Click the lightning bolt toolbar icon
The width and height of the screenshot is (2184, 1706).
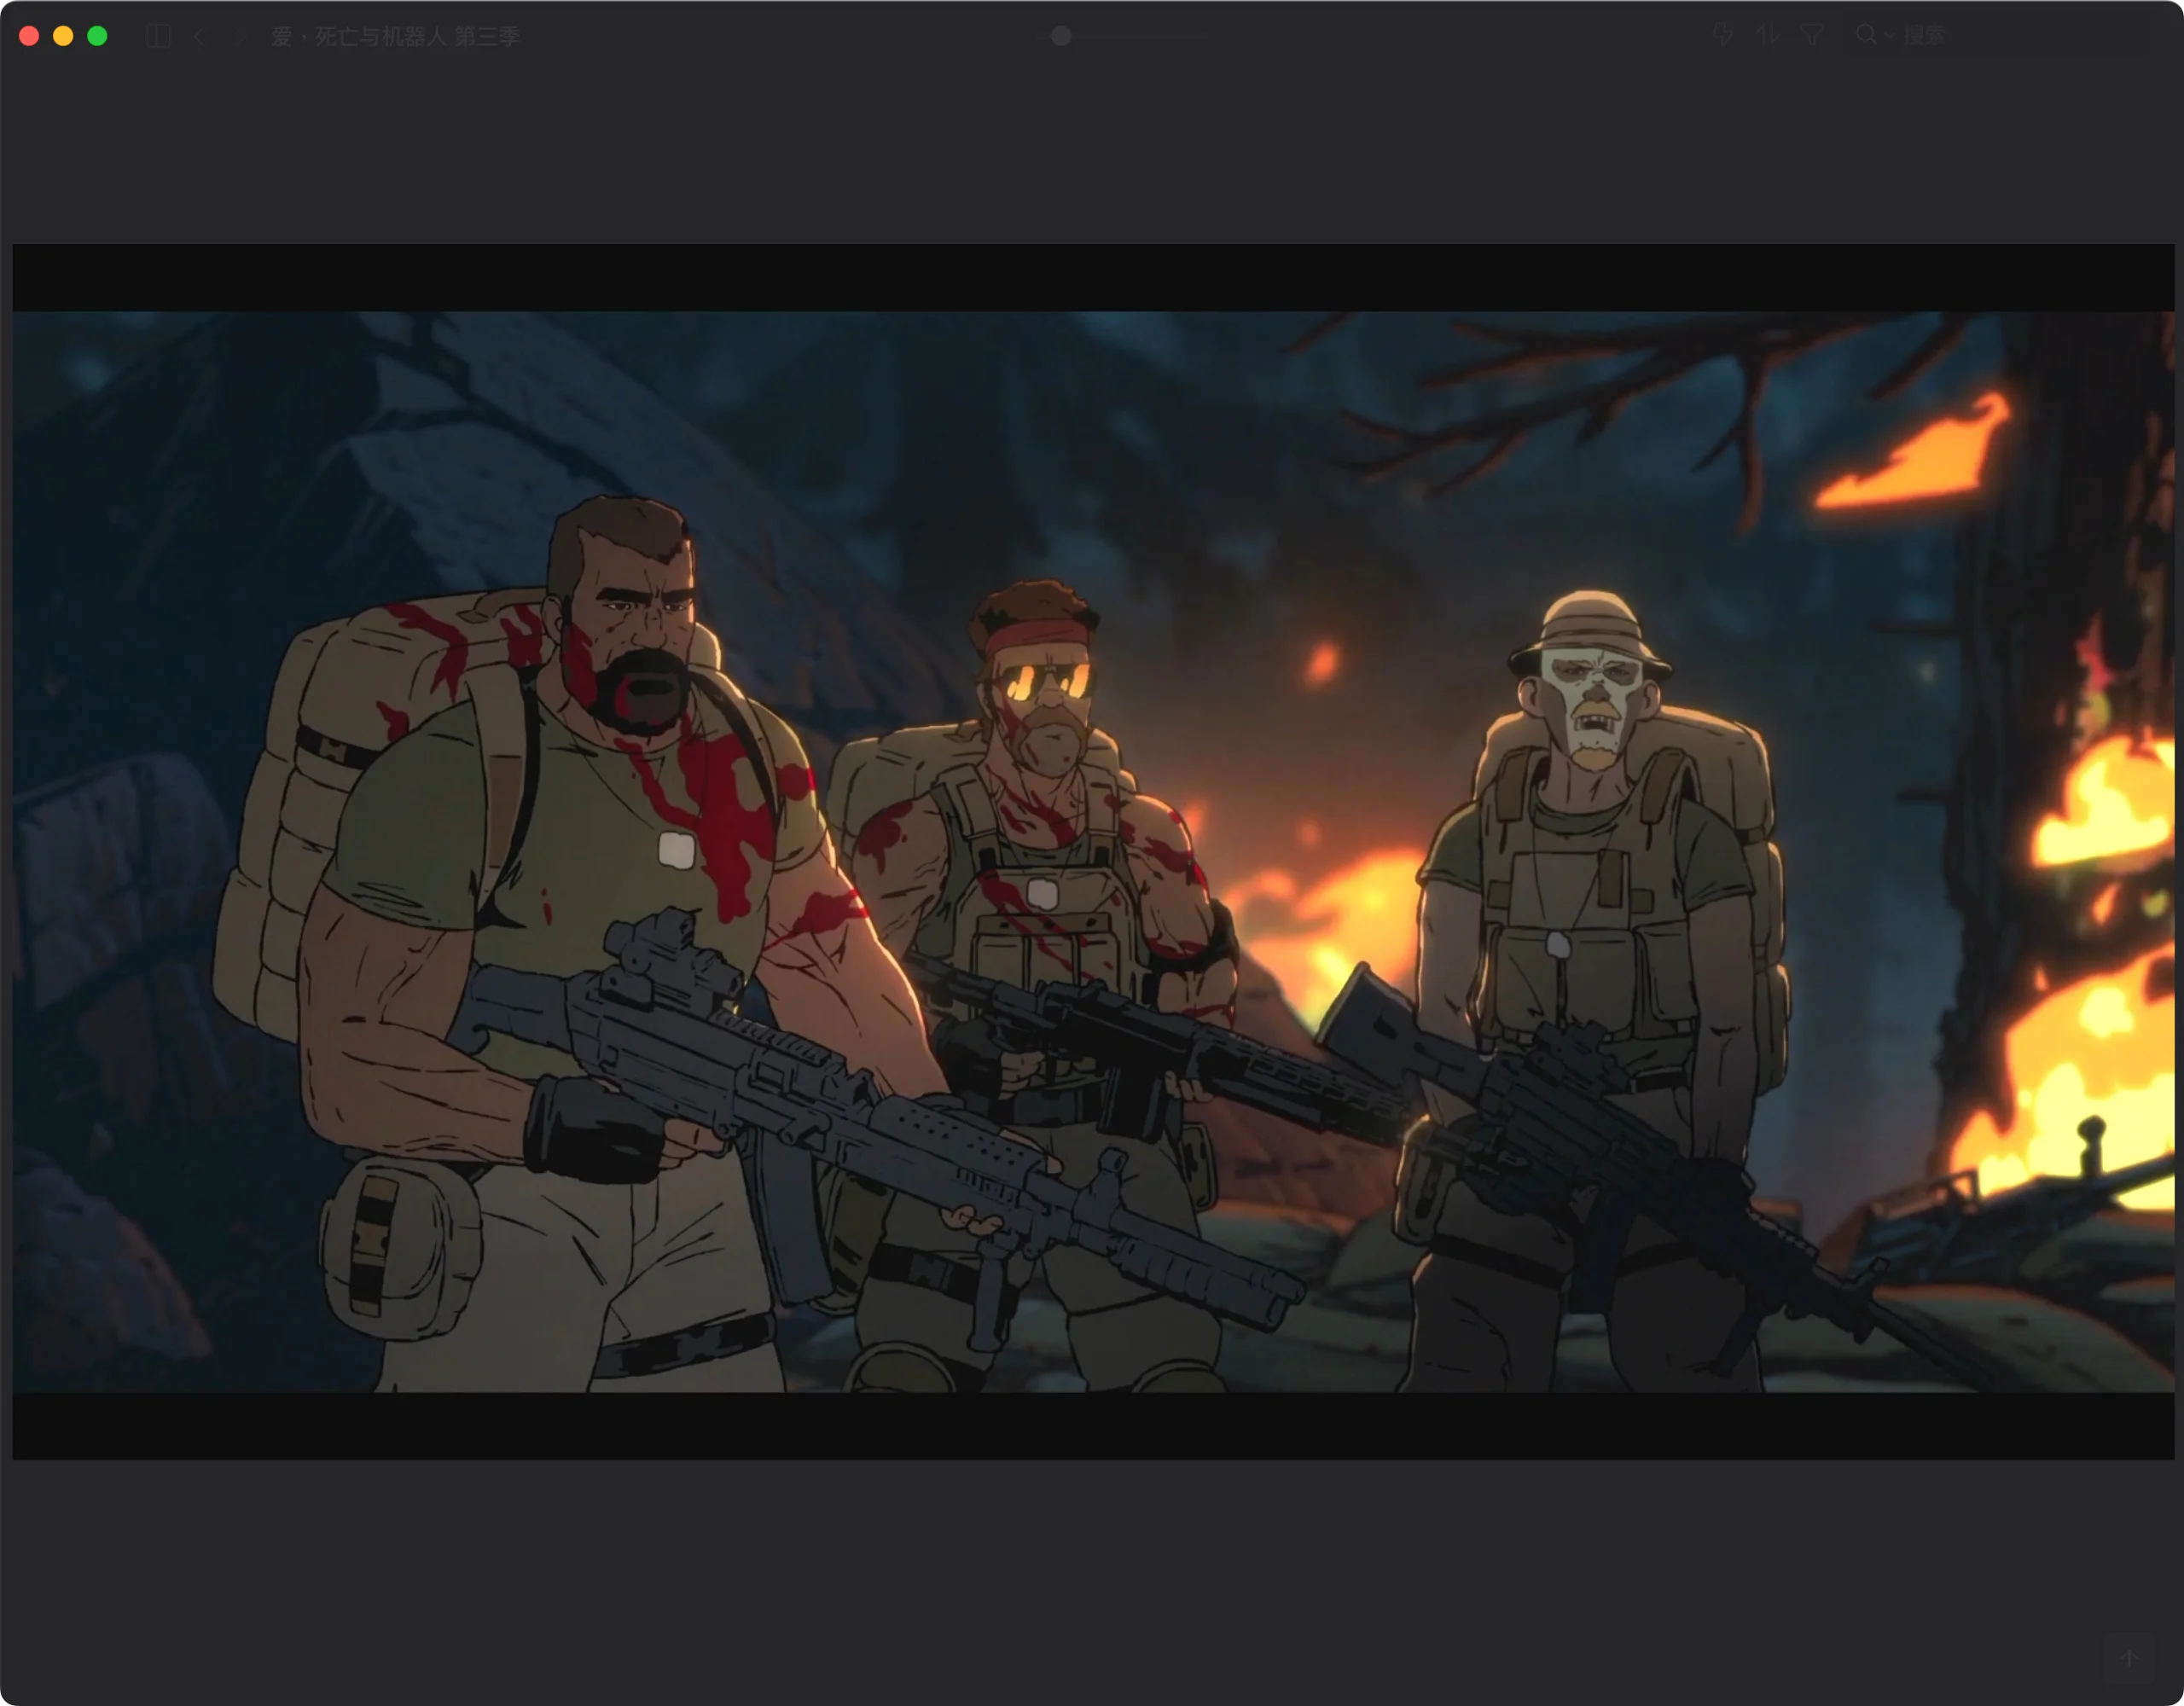[1722, 36]
